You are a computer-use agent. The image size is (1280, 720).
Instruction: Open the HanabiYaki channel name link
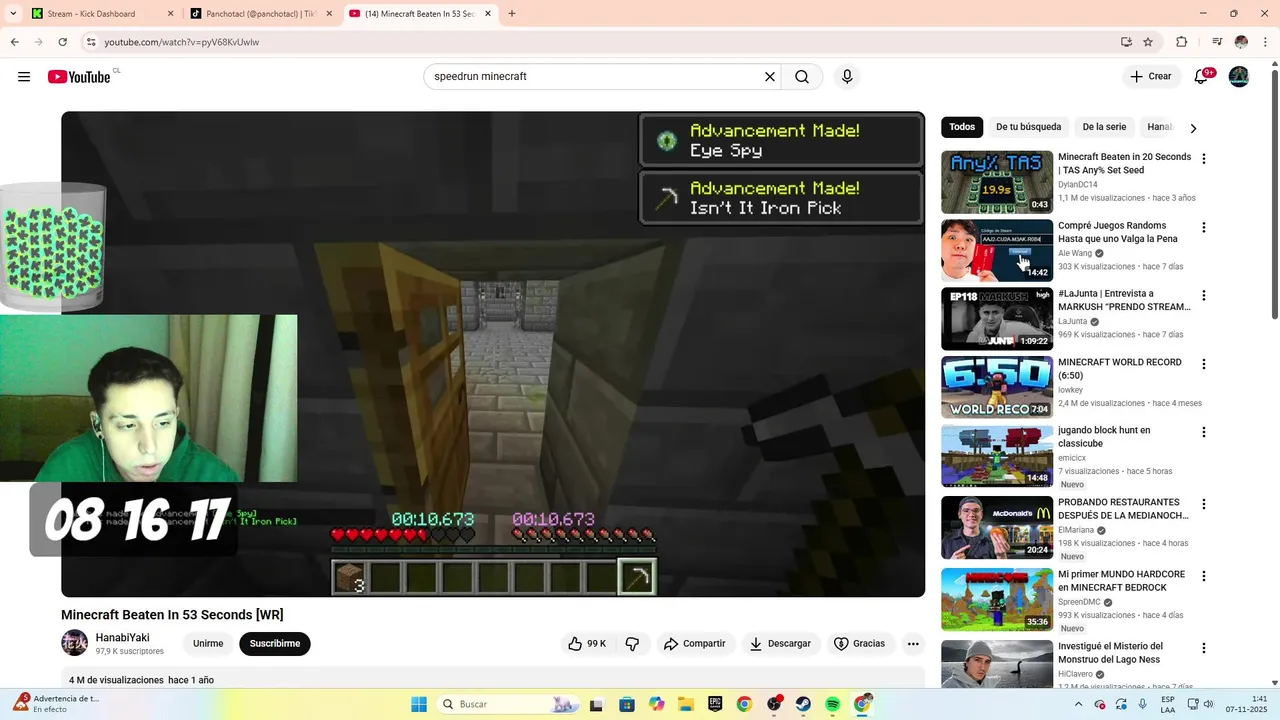tap(123, 638)
